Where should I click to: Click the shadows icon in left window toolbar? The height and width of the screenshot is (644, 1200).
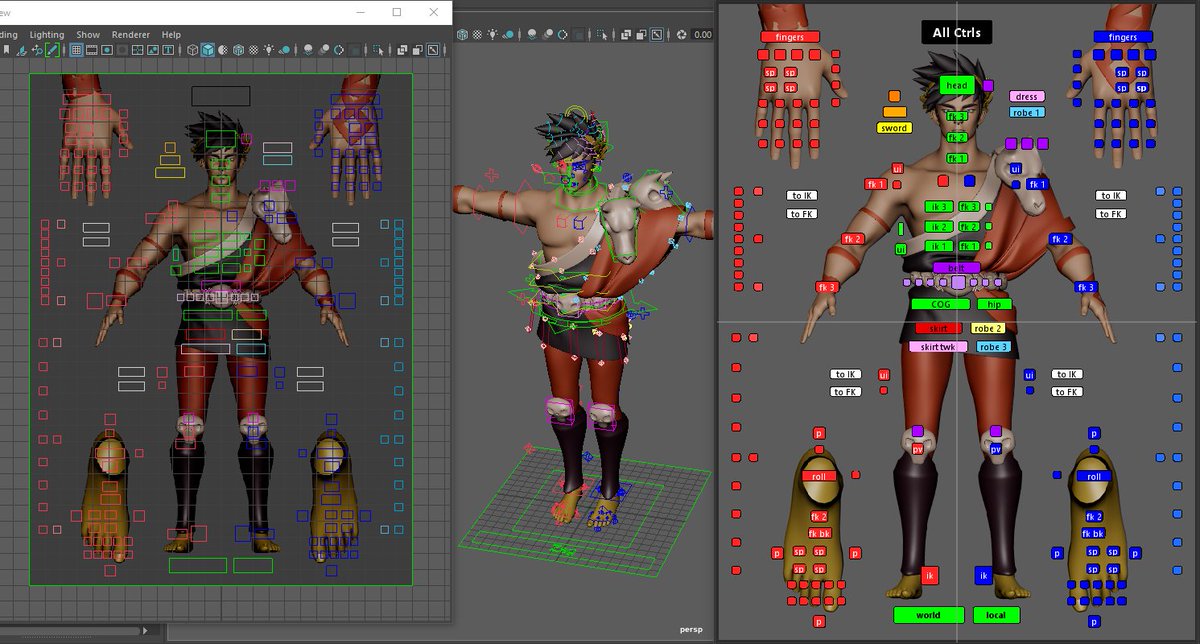tap(285, 50)
